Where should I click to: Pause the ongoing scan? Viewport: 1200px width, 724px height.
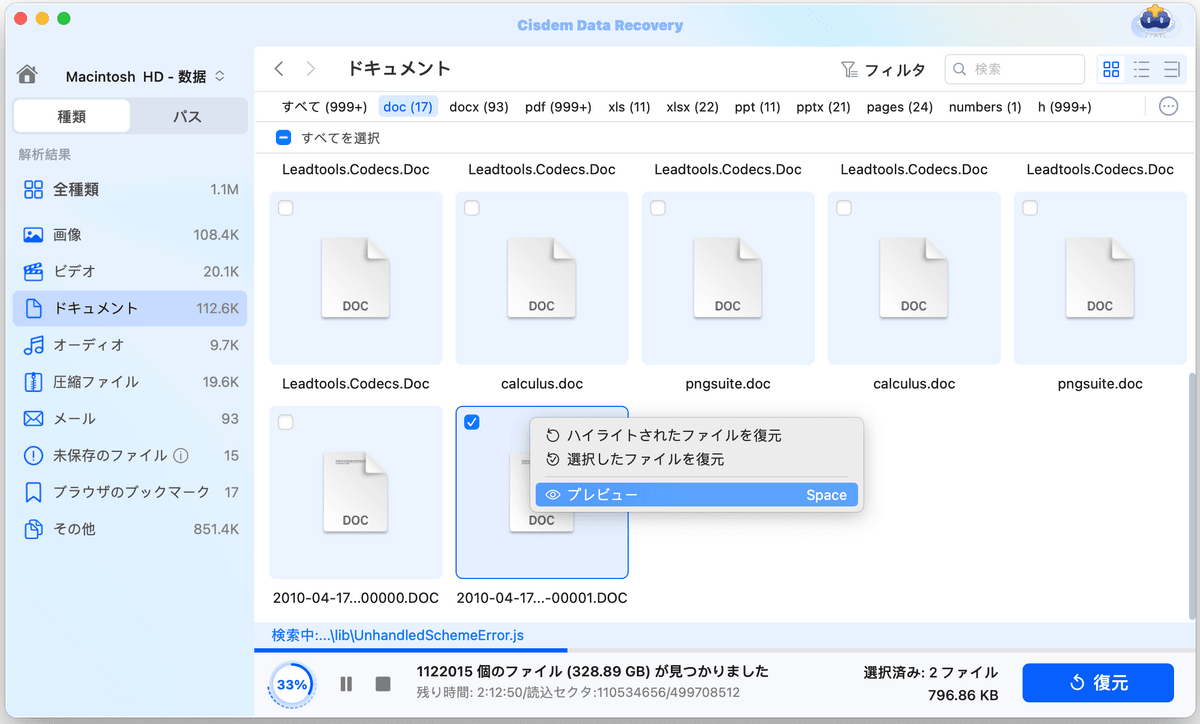coord(346,684)
